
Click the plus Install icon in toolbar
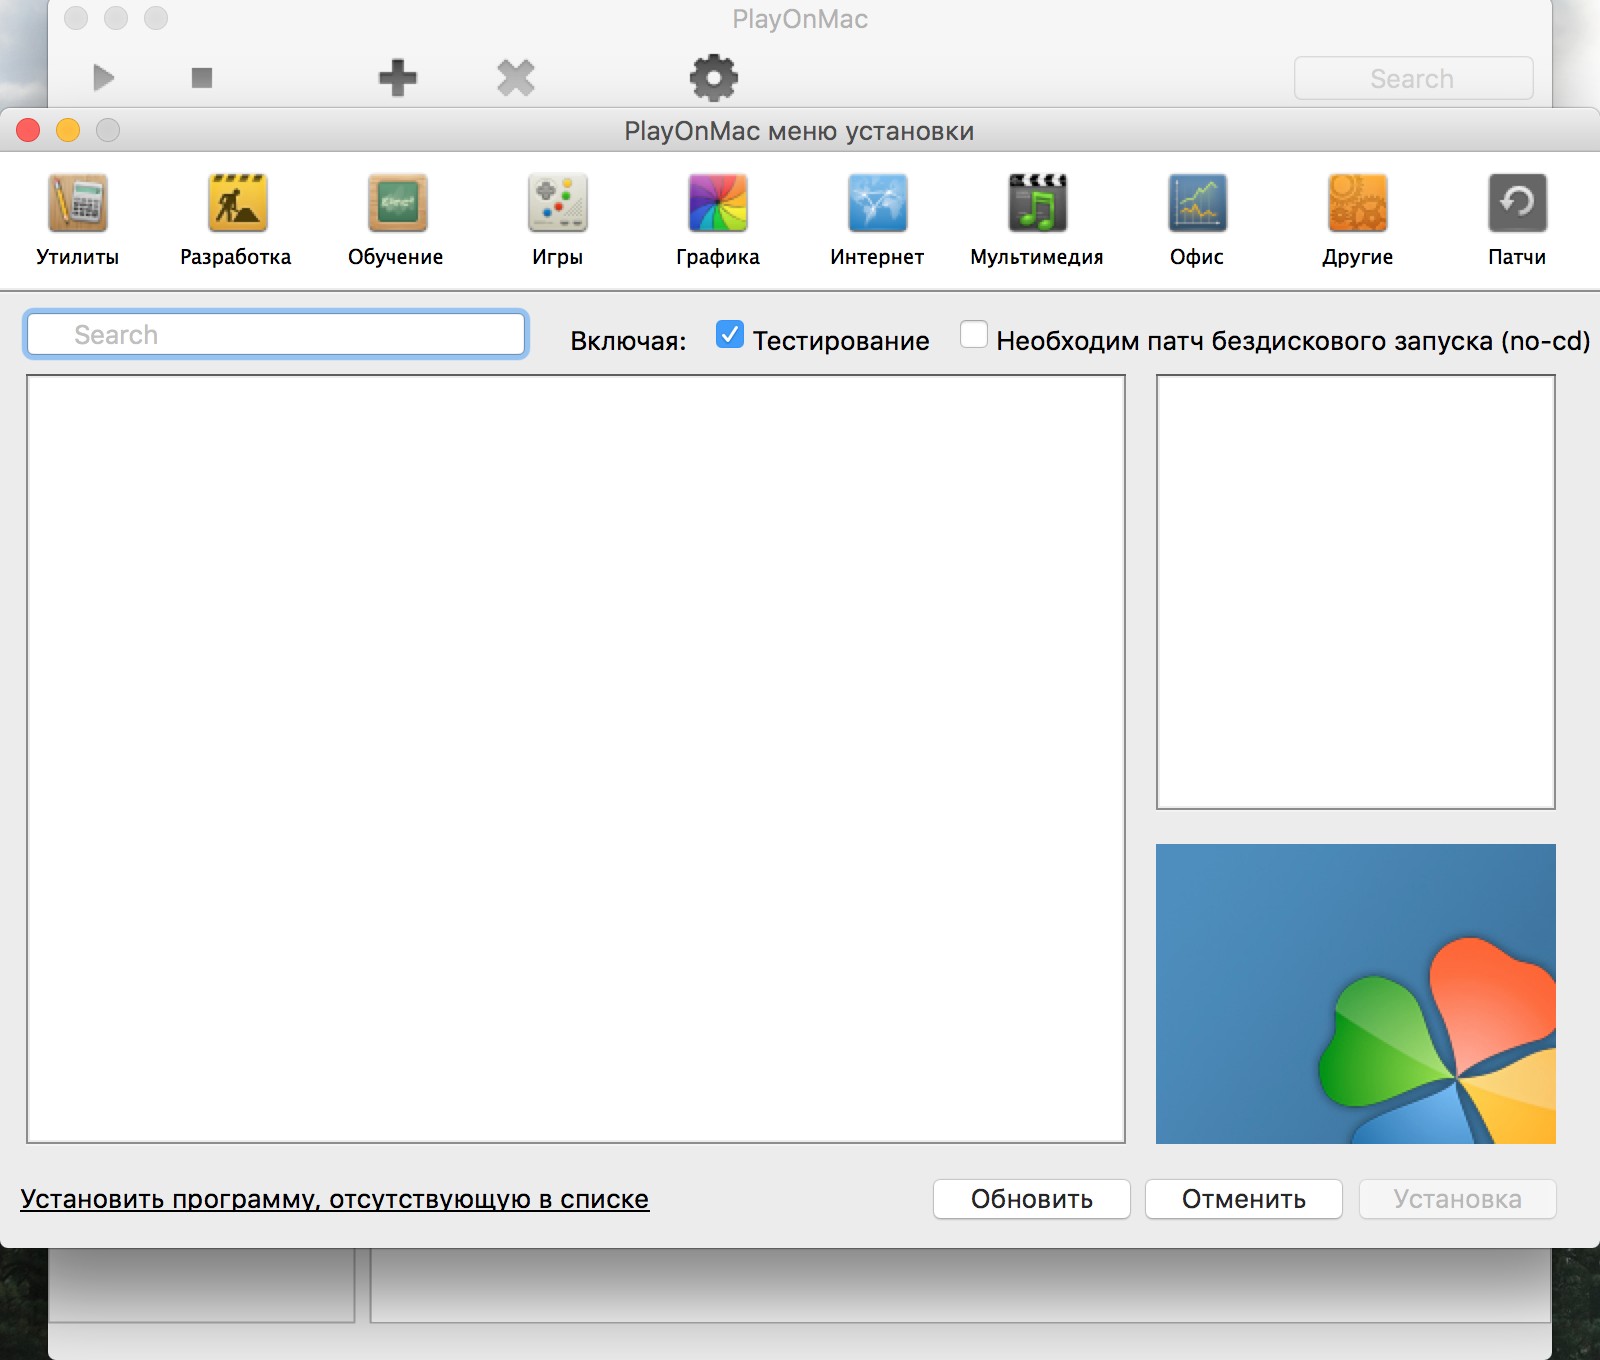[398, 78]
